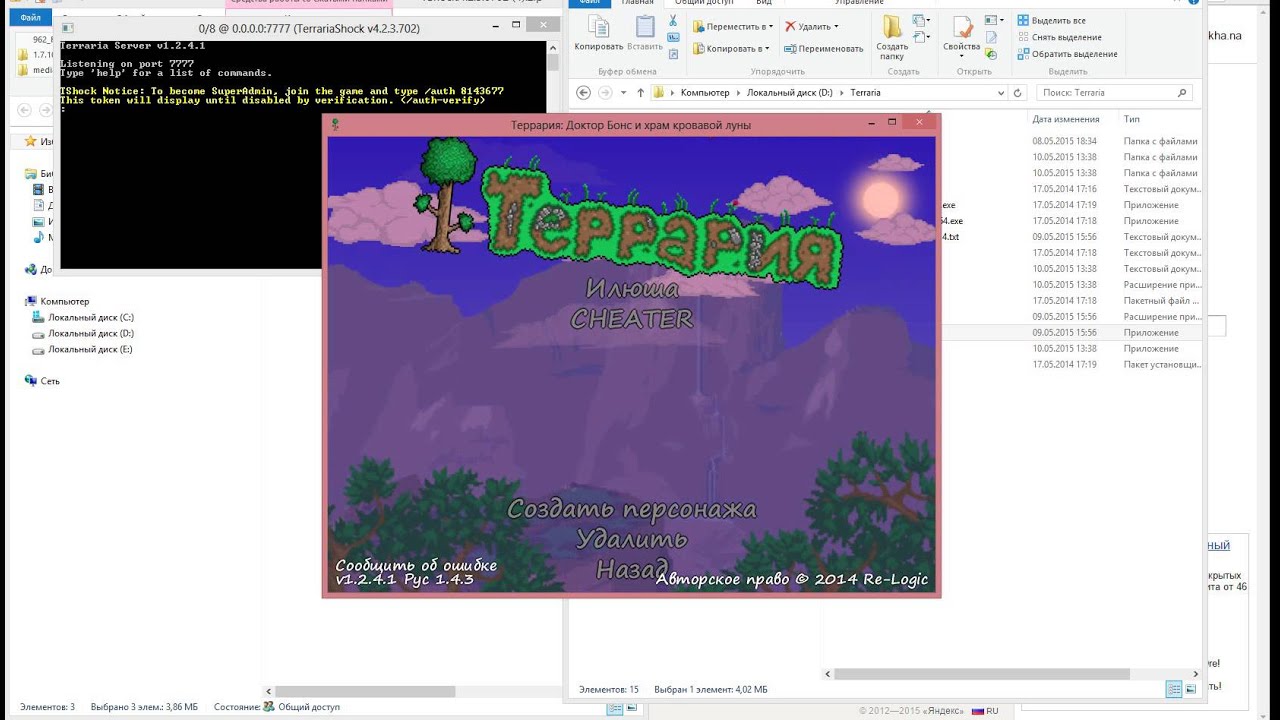Sort by Дата изменения column header
Viewport: 1280px width, 720px height.
pos(1065,119)
